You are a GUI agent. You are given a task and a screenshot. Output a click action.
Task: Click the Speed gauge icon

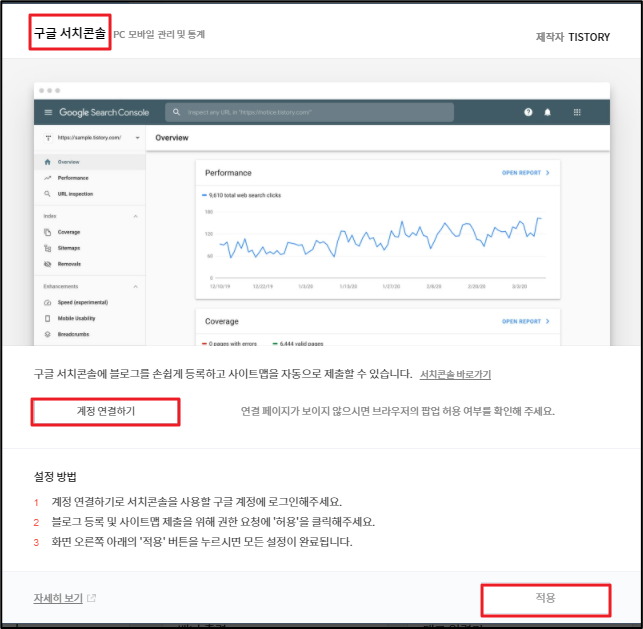coord(48,303)
